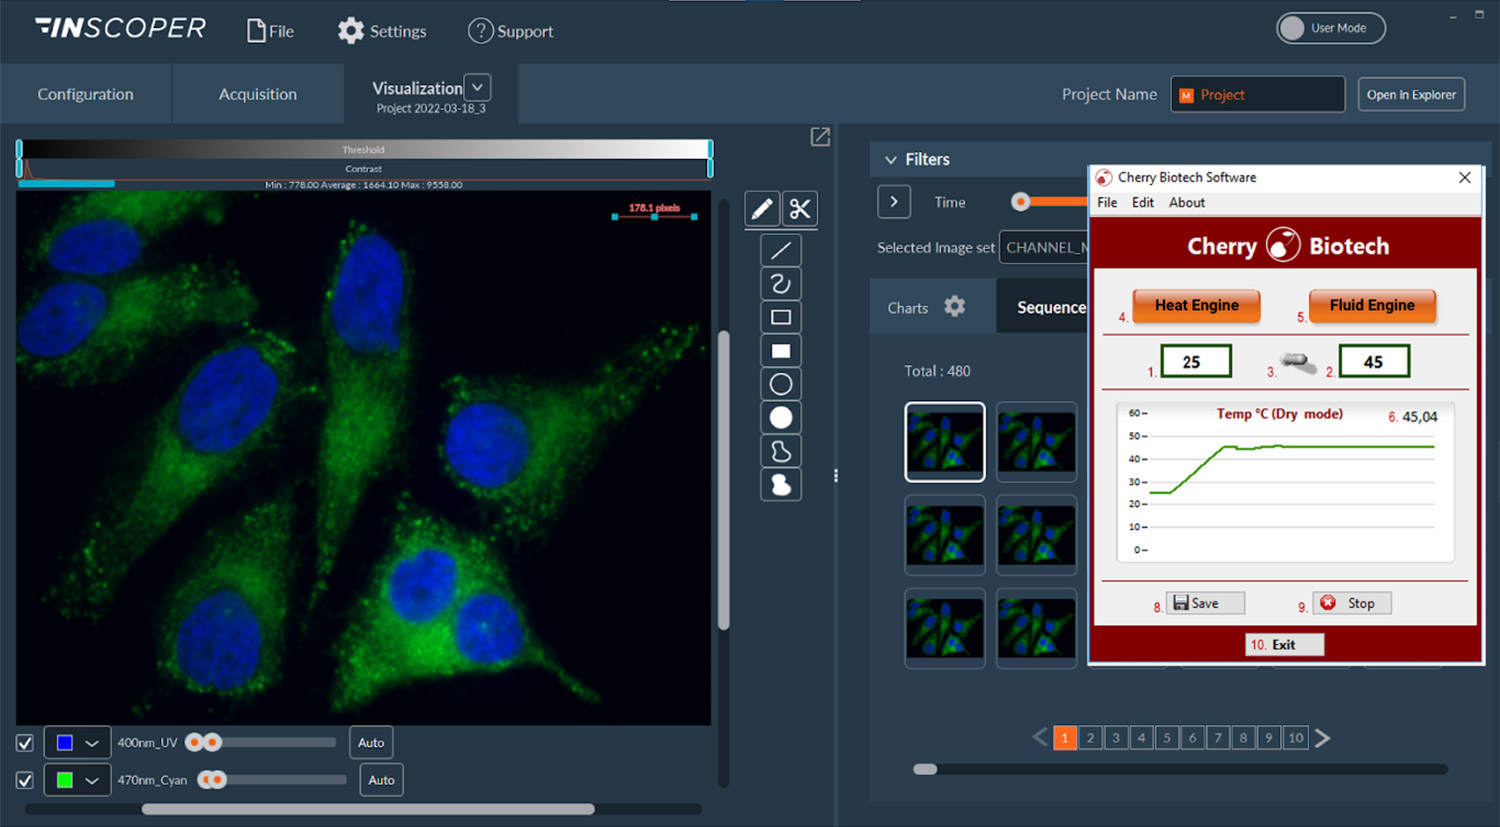Open the Visualization project dropdown
The width and height of the screenshot is (1500, 827).
[x=478, y=88]
